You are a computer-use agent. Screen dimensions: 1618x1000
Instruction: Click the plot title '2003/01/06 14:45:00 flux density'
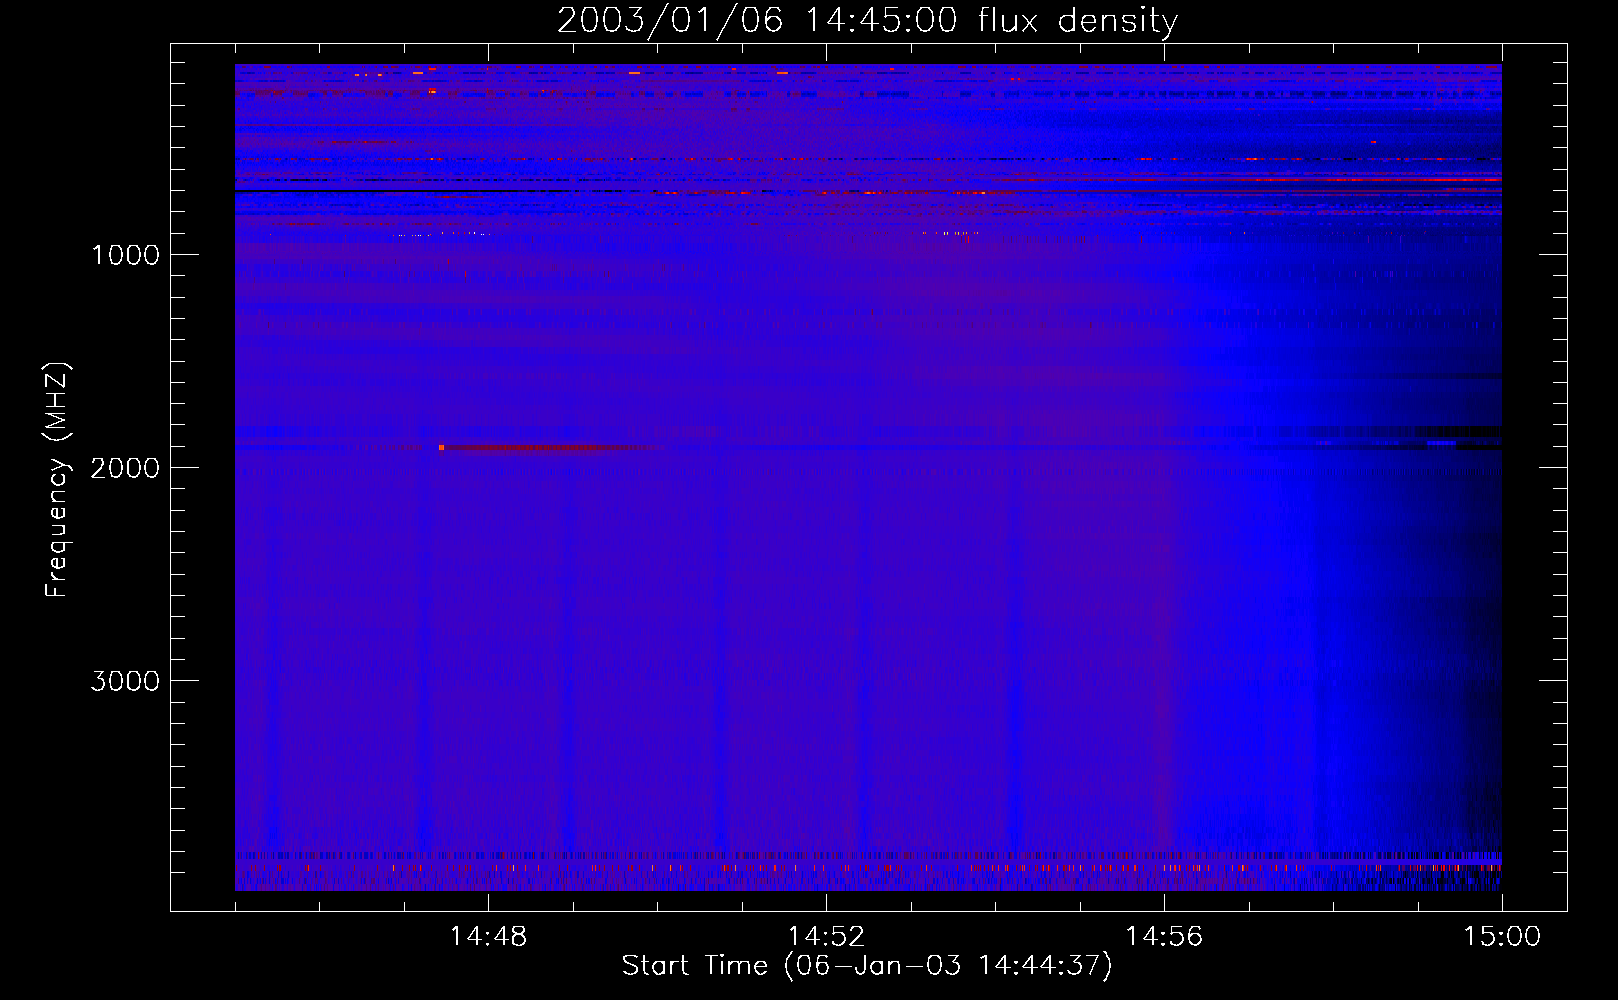[867, 20]
